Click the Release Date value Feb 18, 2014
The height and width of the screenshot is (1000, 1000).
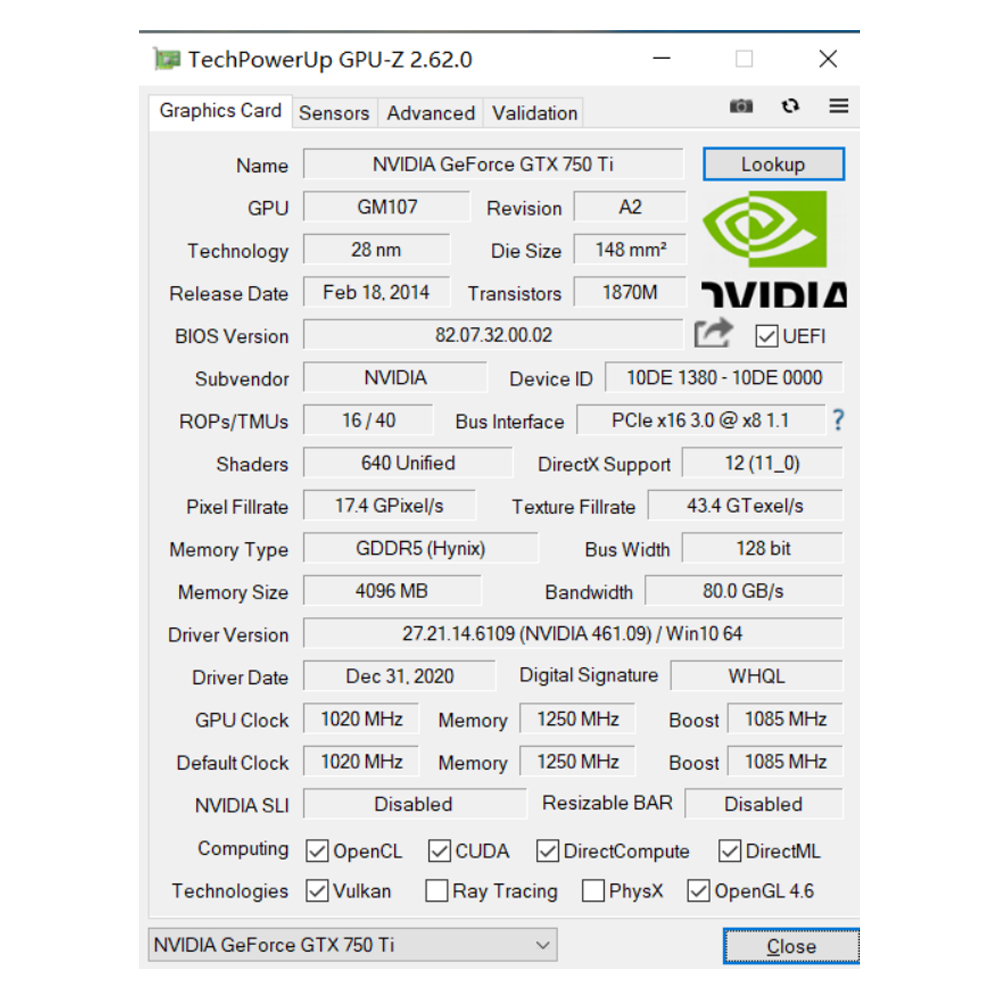tap(376, 293)
